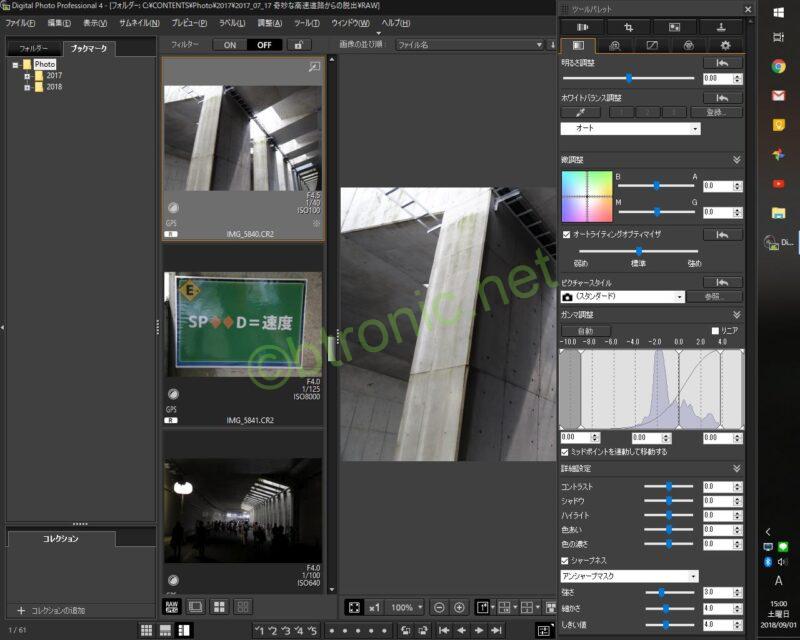Open the stamp tool palette
Screen dimensions: 800x640
point(721,27)
